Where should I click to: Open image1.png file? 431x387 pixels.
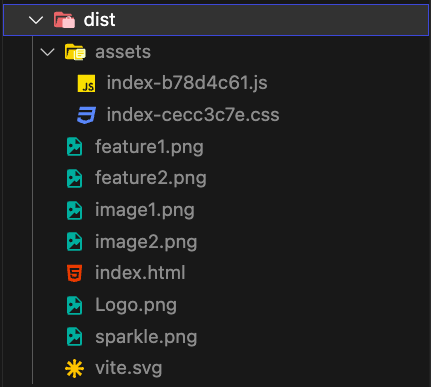click(x=145, y=210)
